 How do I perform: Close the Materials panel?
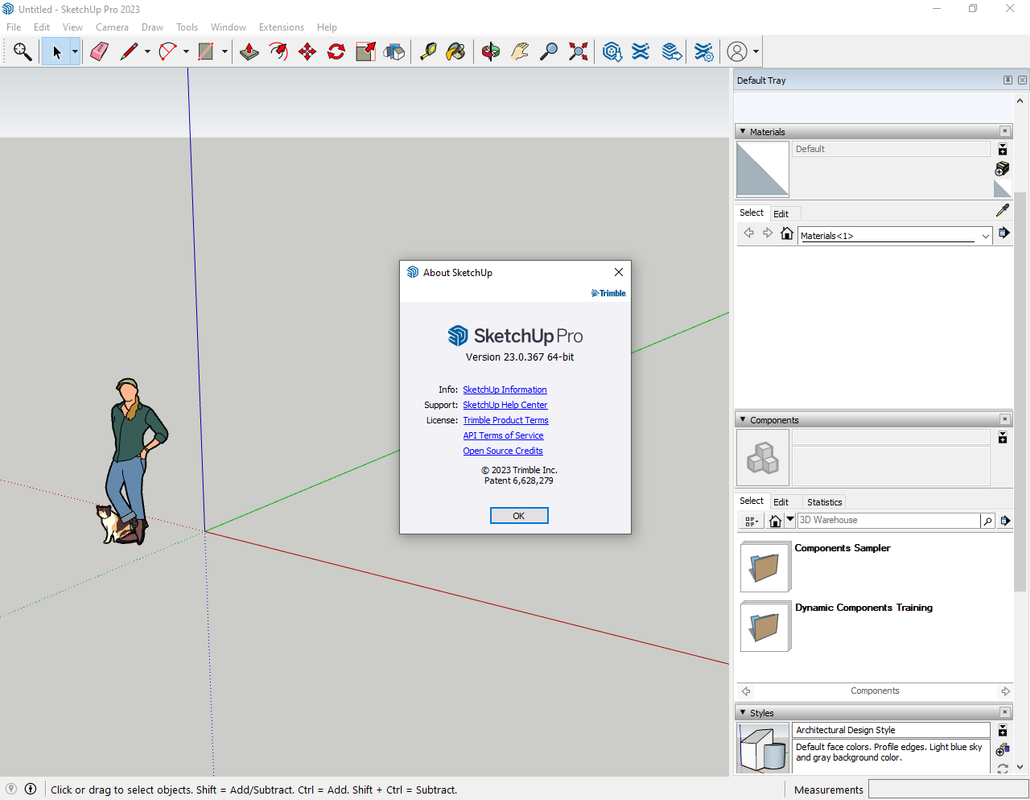1004,131
